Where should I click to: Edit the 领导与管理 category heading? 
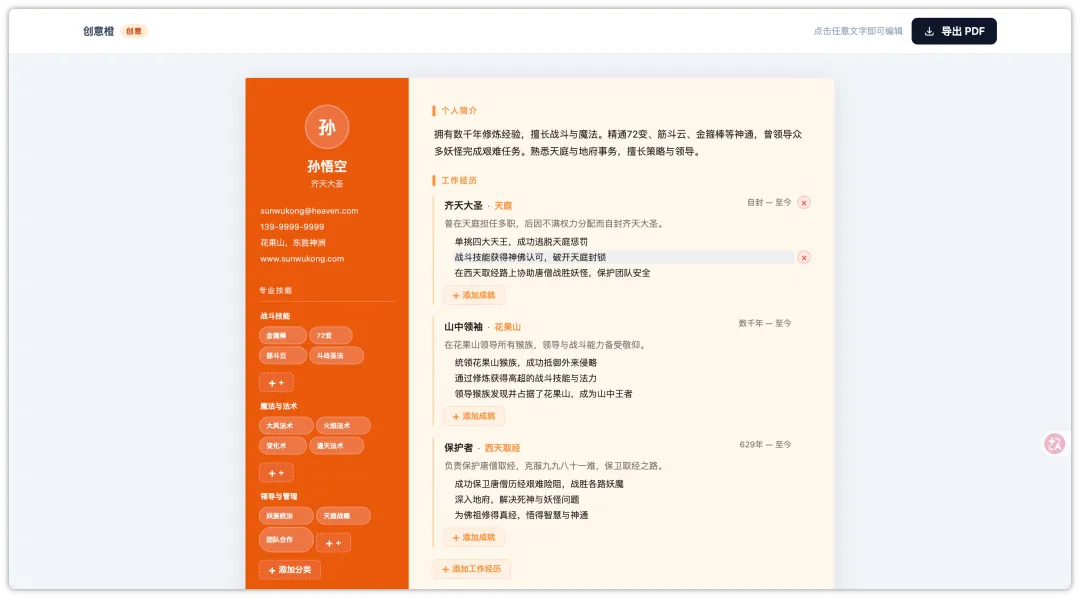(x=278, y=497)
